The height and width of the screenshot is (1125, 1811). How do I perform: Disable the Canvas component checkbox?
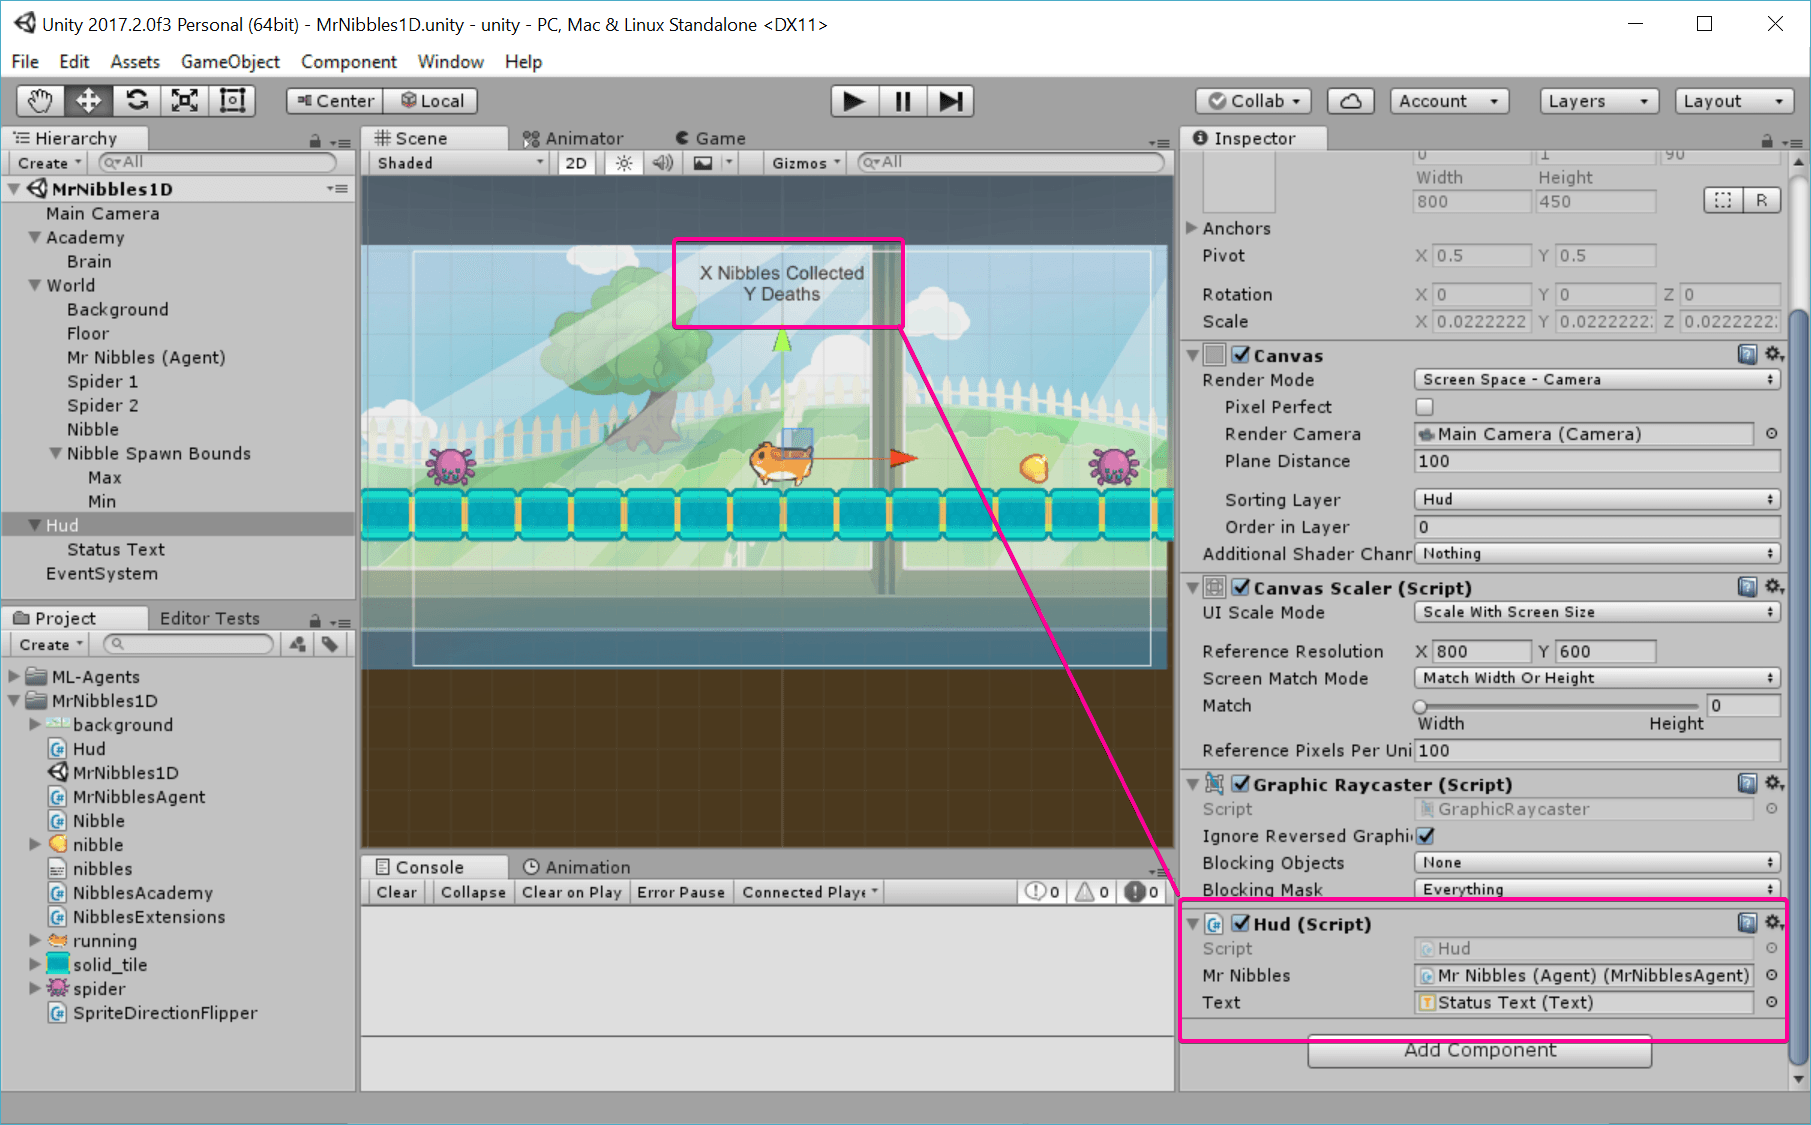pos(1240,355)
